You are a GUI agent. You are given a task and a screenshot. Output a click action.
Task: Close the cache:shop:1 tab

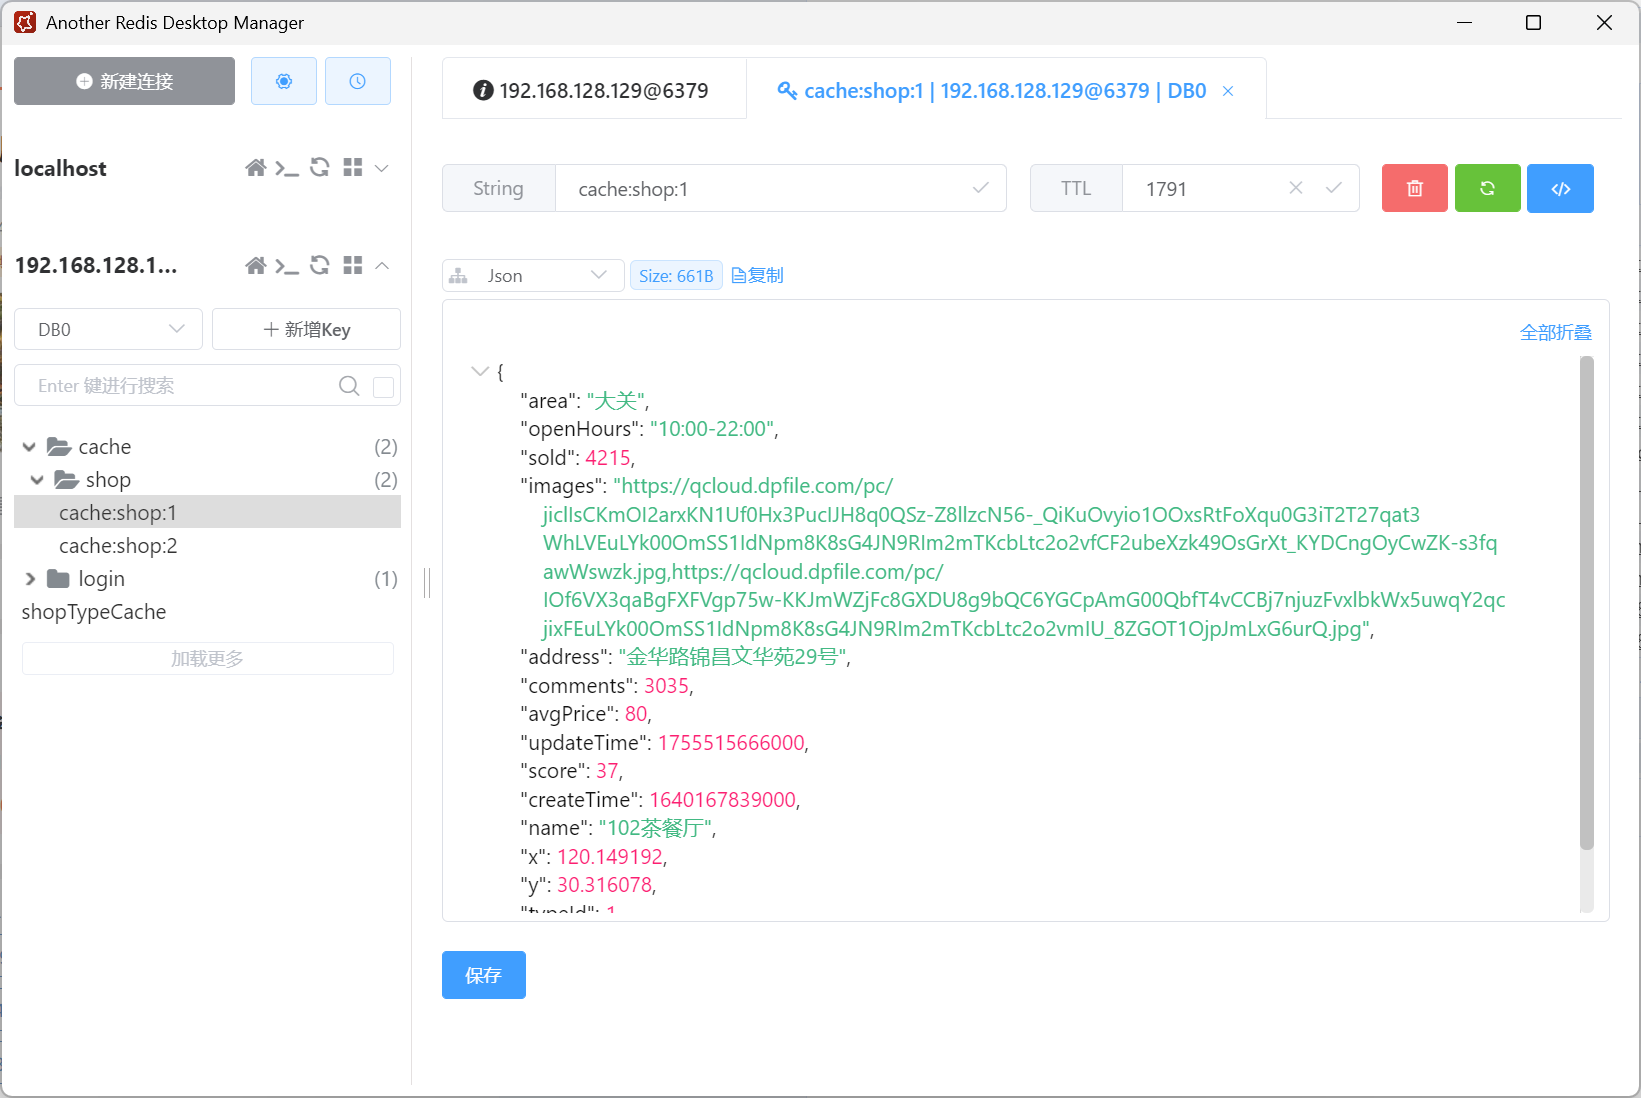[x=1228, y=91]
